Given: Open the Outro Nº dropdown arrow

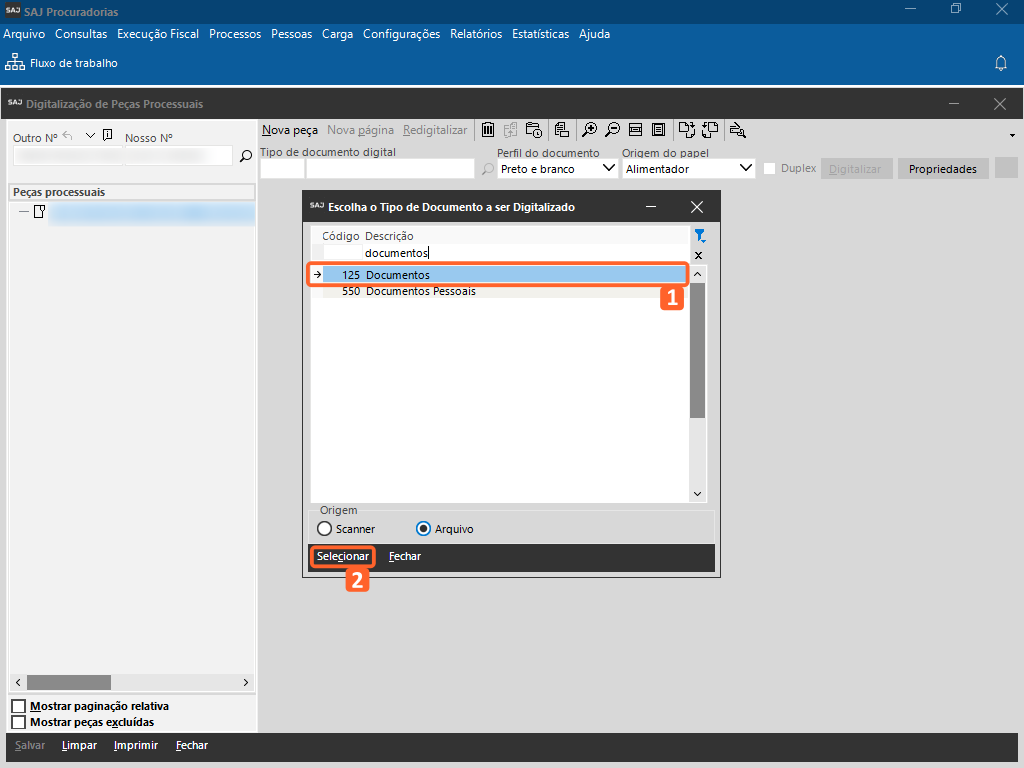Looking at the screenshot, I should click(90, 136).
